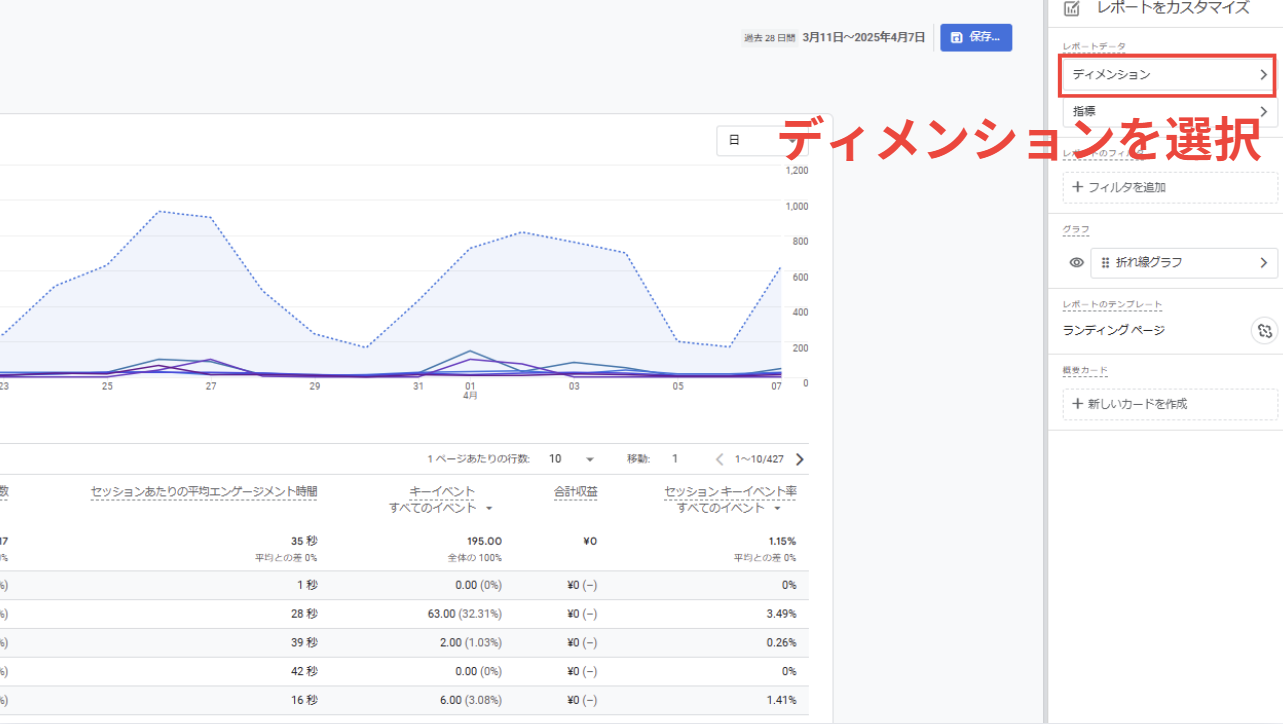Click the customize report pencil-chart icon
Screen dimensions: 1283x724
(x=1072, y=8)
